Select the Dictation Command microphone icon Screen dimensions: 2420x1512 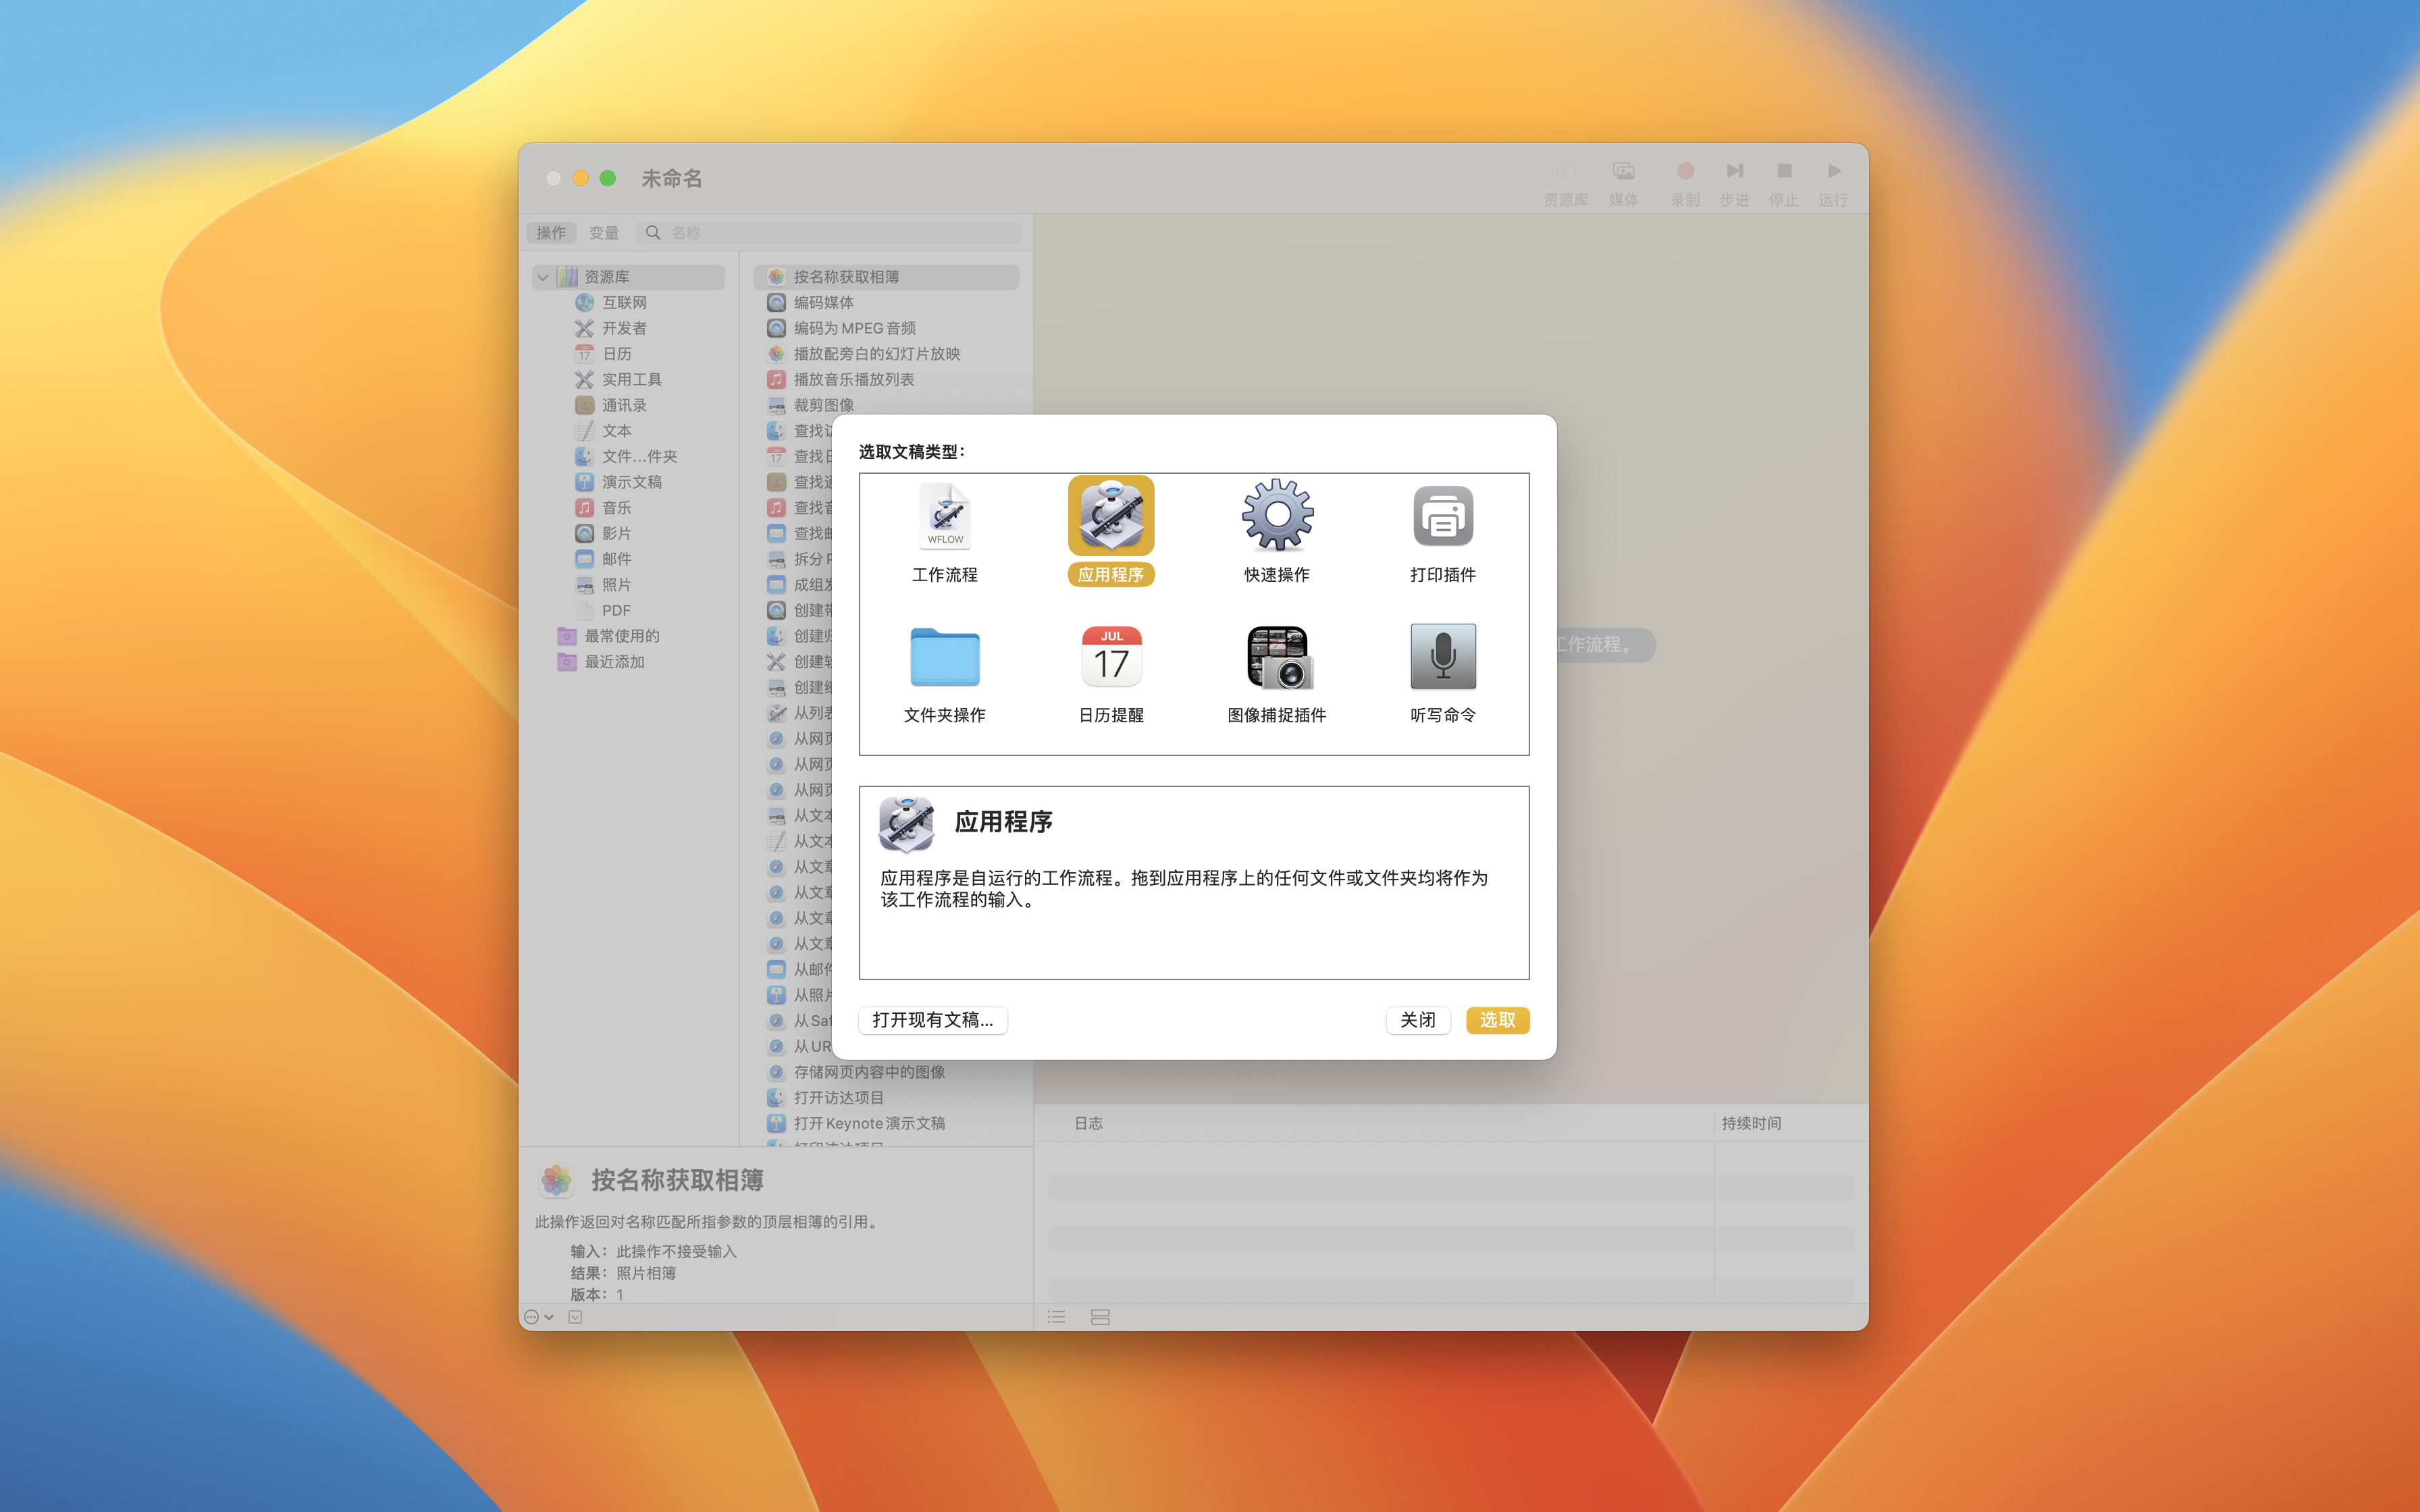[x=1442, y=657]
